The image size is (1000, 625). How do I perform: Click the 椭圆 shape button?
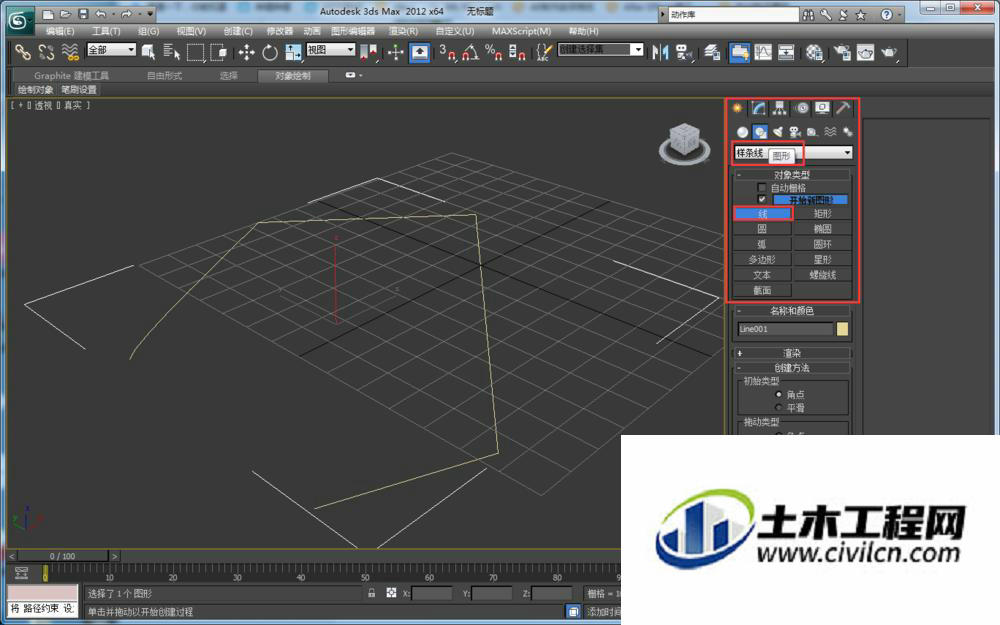[823, 228]
